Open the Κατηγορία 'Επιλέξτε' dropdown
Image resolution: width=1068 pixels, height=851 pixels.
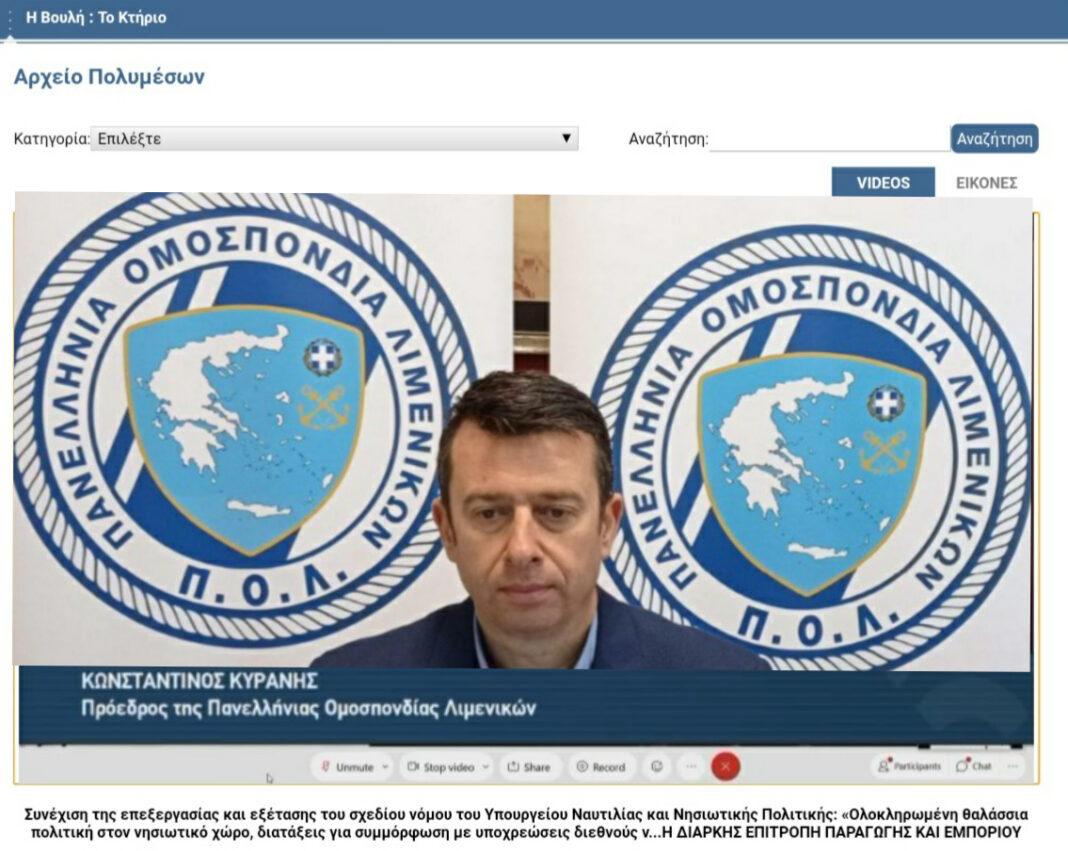[334, 139]
